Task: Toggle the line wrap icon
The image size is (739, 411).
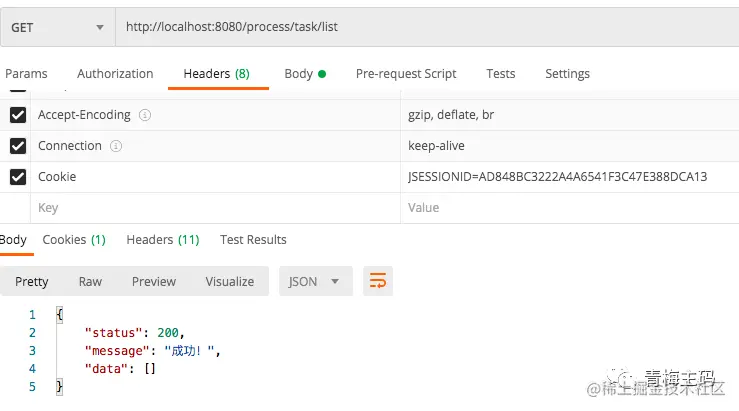Action: click(378, 281)
